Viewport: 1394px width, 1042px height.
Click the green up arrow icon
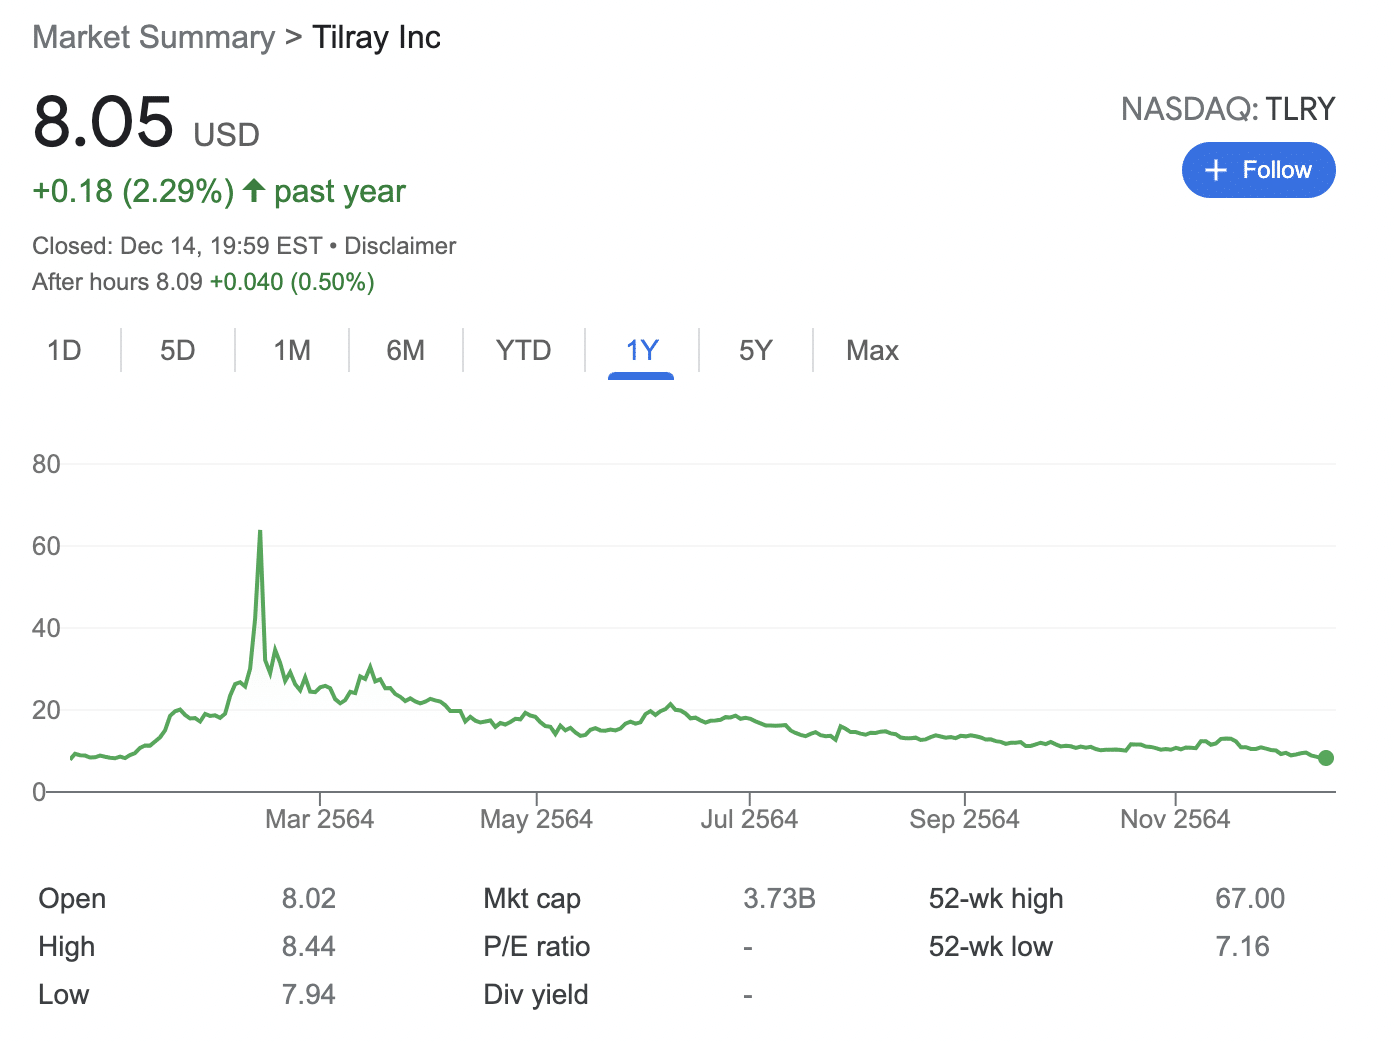[254, 190]
